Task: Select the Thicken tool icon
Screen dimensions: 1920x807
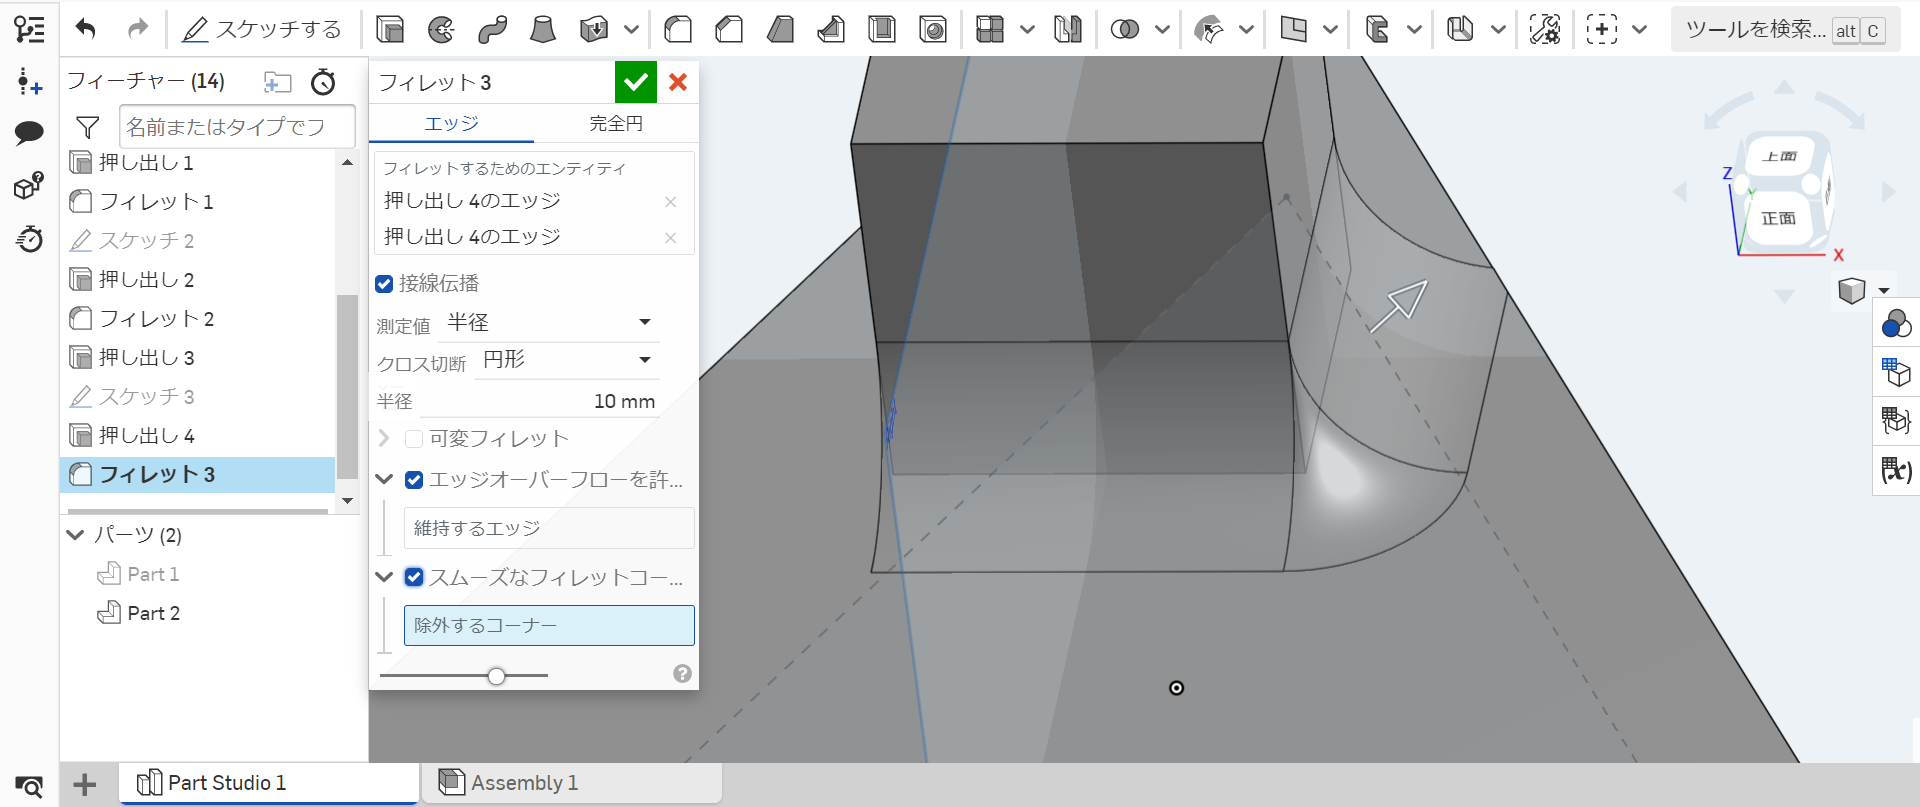Action: point(594,30)
